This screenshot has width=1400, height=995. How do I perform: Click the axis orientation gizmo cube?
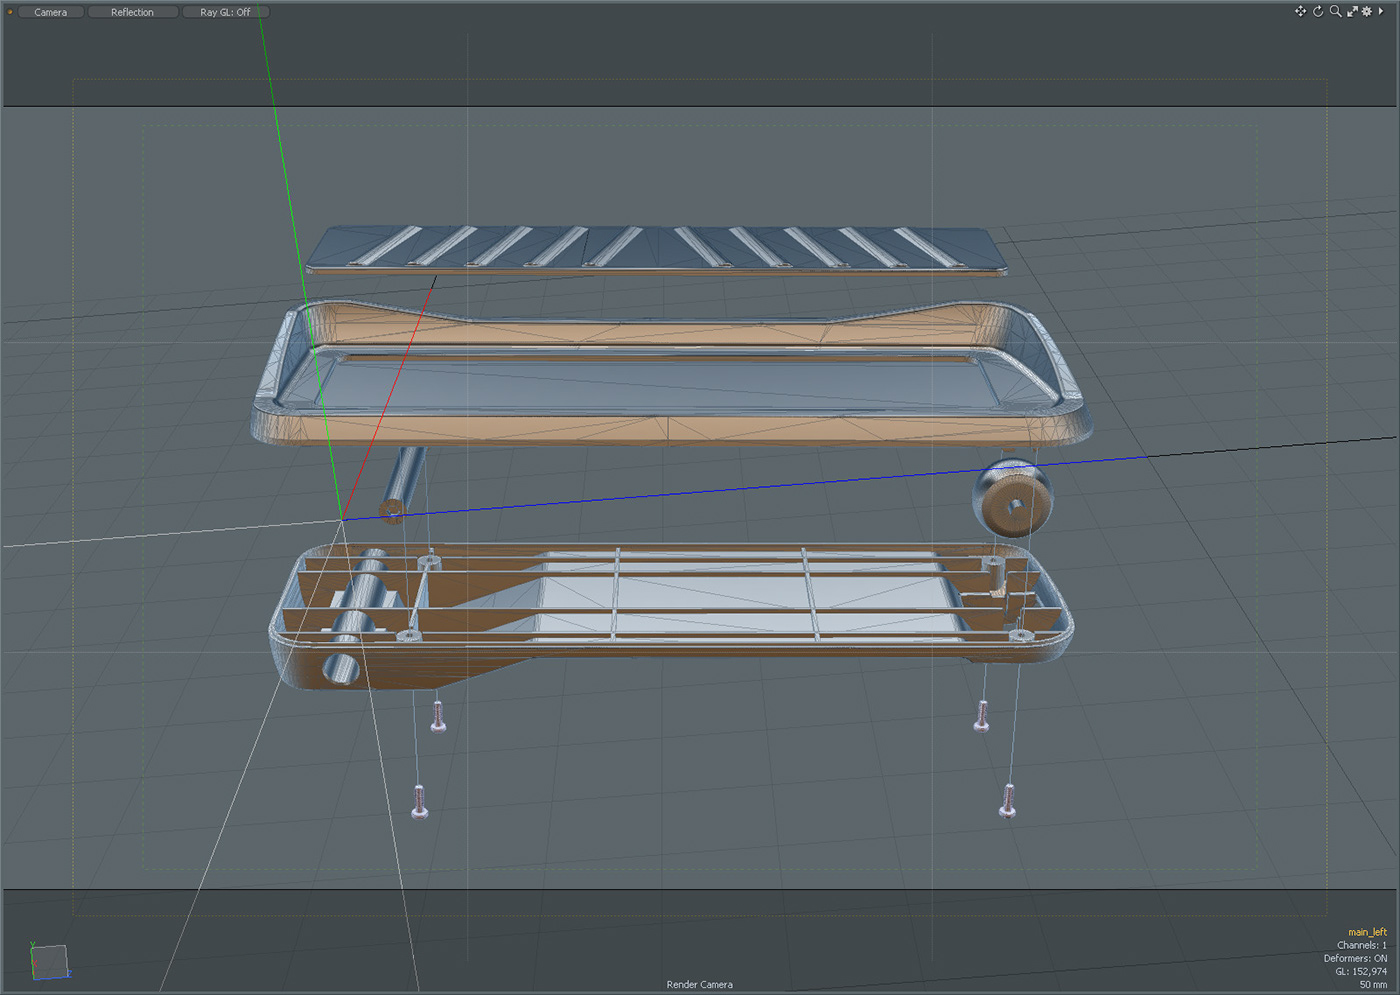(49, 961)
